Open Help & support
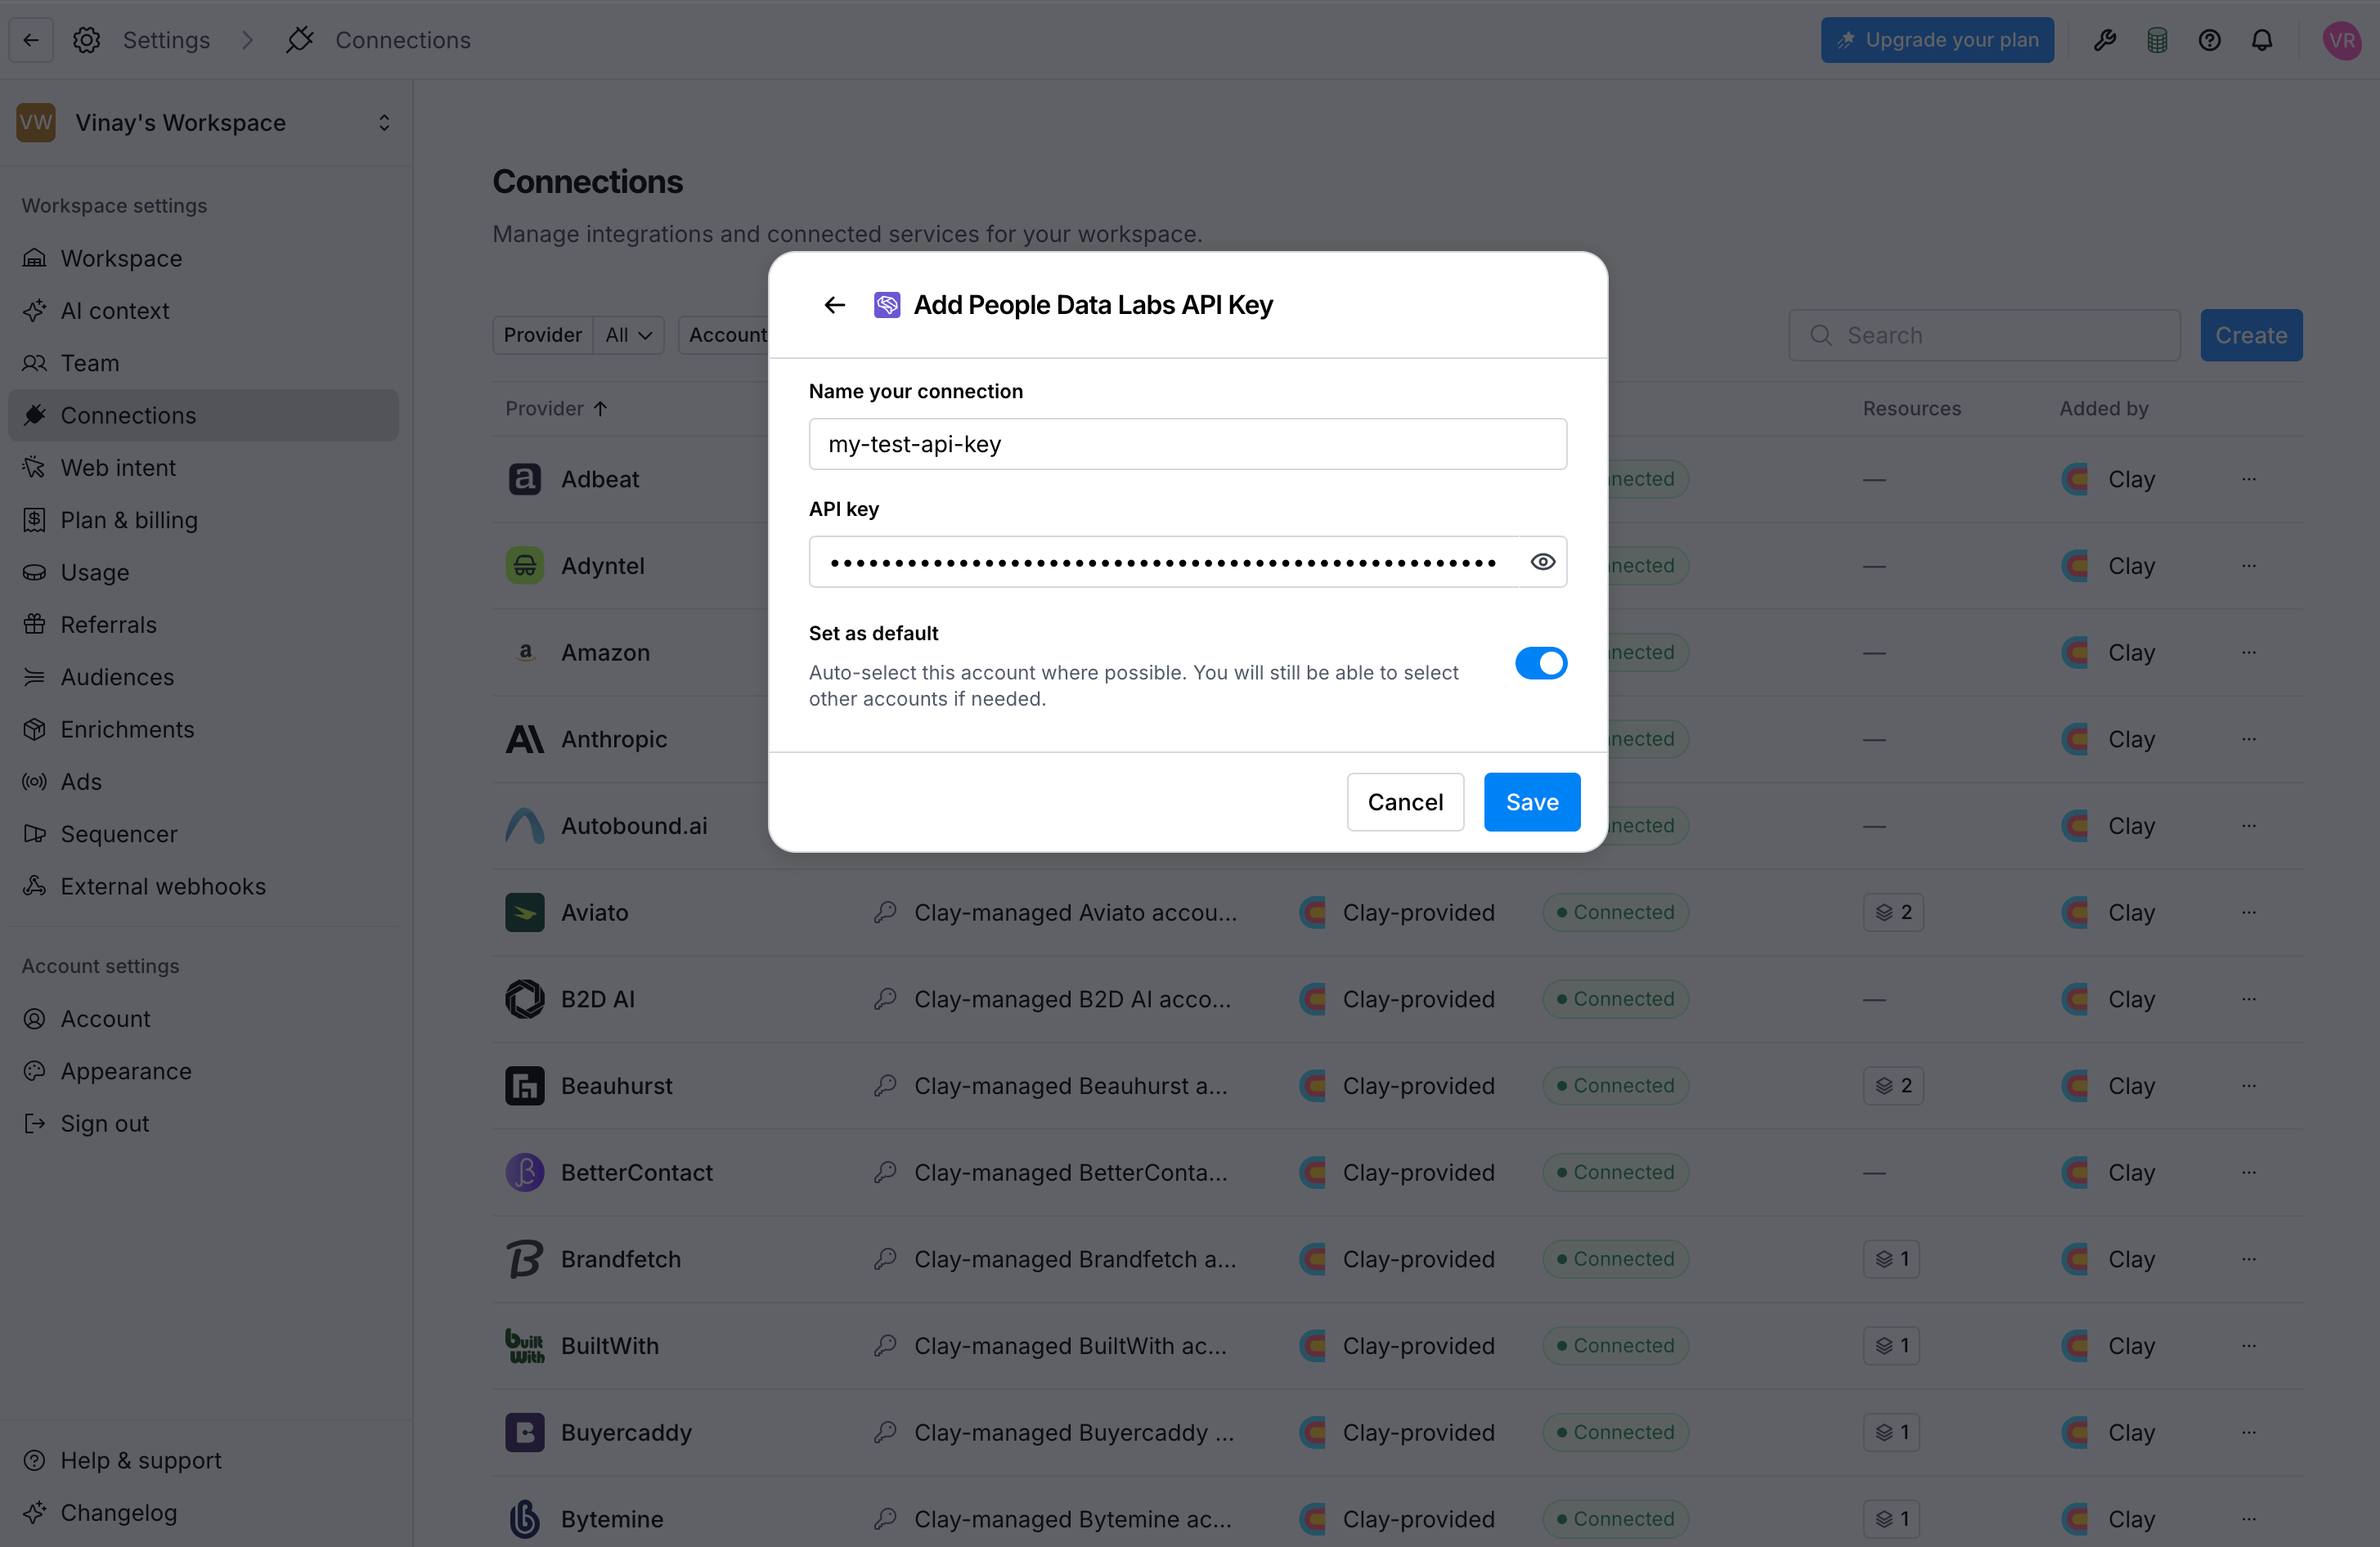The height and width of the screenshot is (1547, 2380). click(204, 1461)
